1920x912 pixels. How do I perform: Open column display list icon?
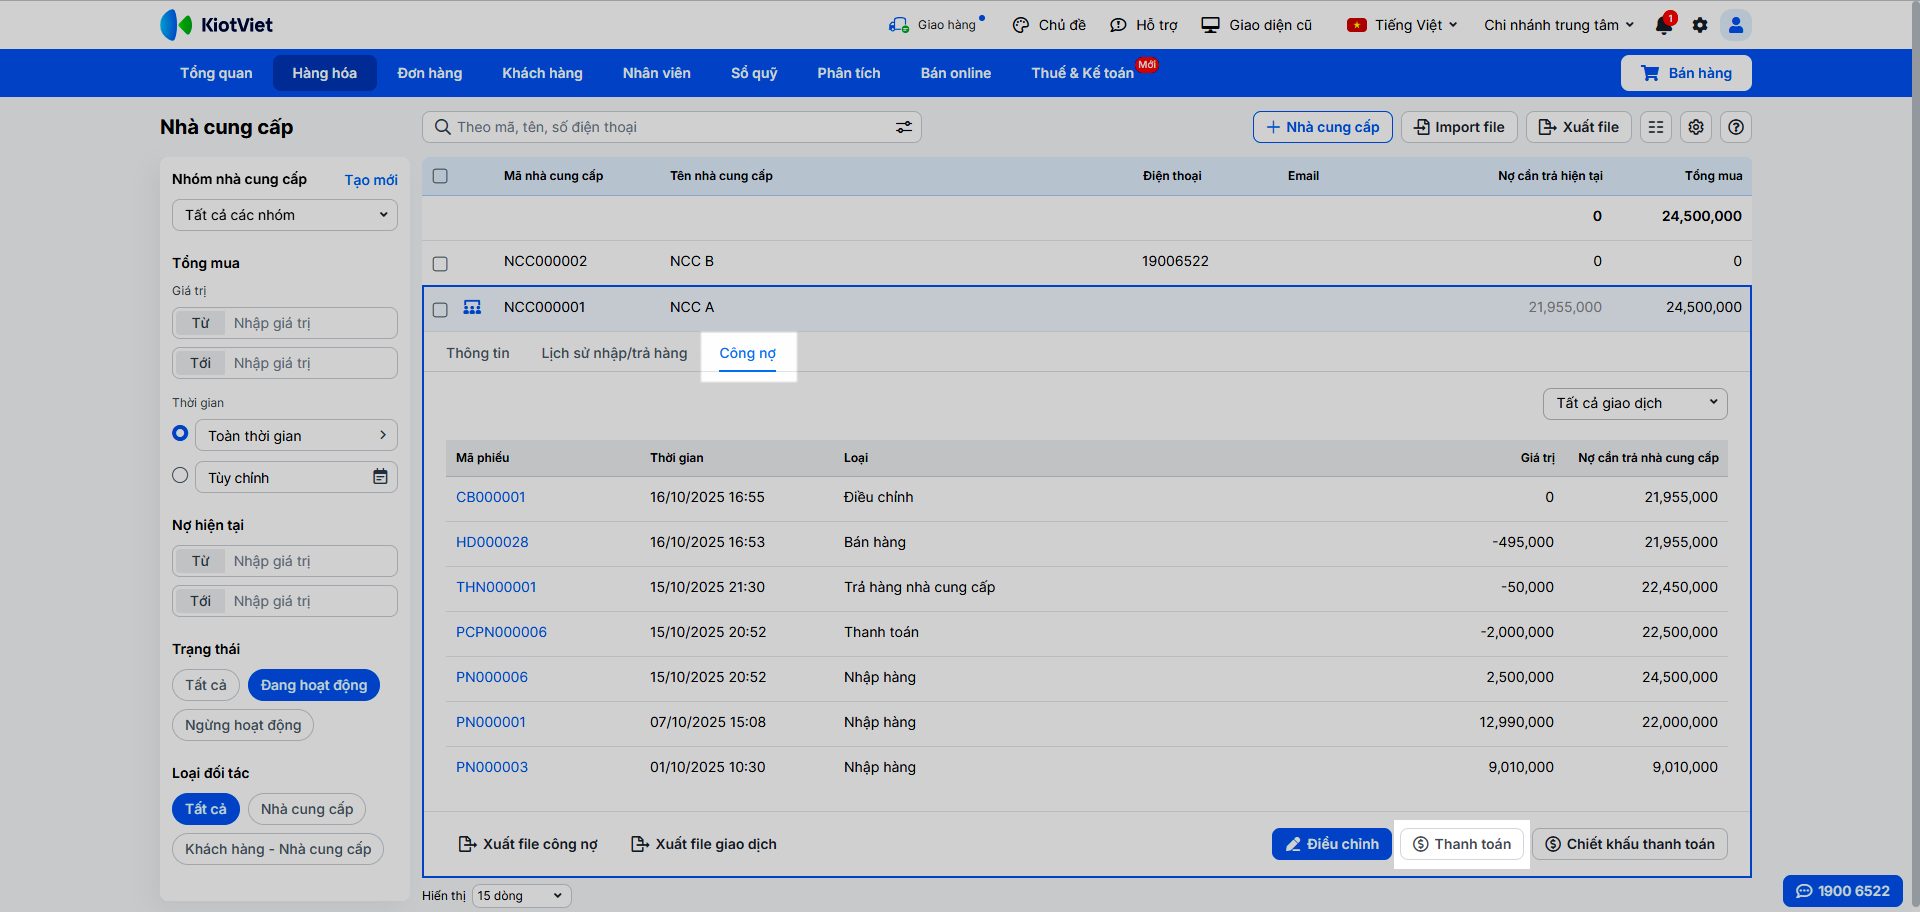[1656, 127]
